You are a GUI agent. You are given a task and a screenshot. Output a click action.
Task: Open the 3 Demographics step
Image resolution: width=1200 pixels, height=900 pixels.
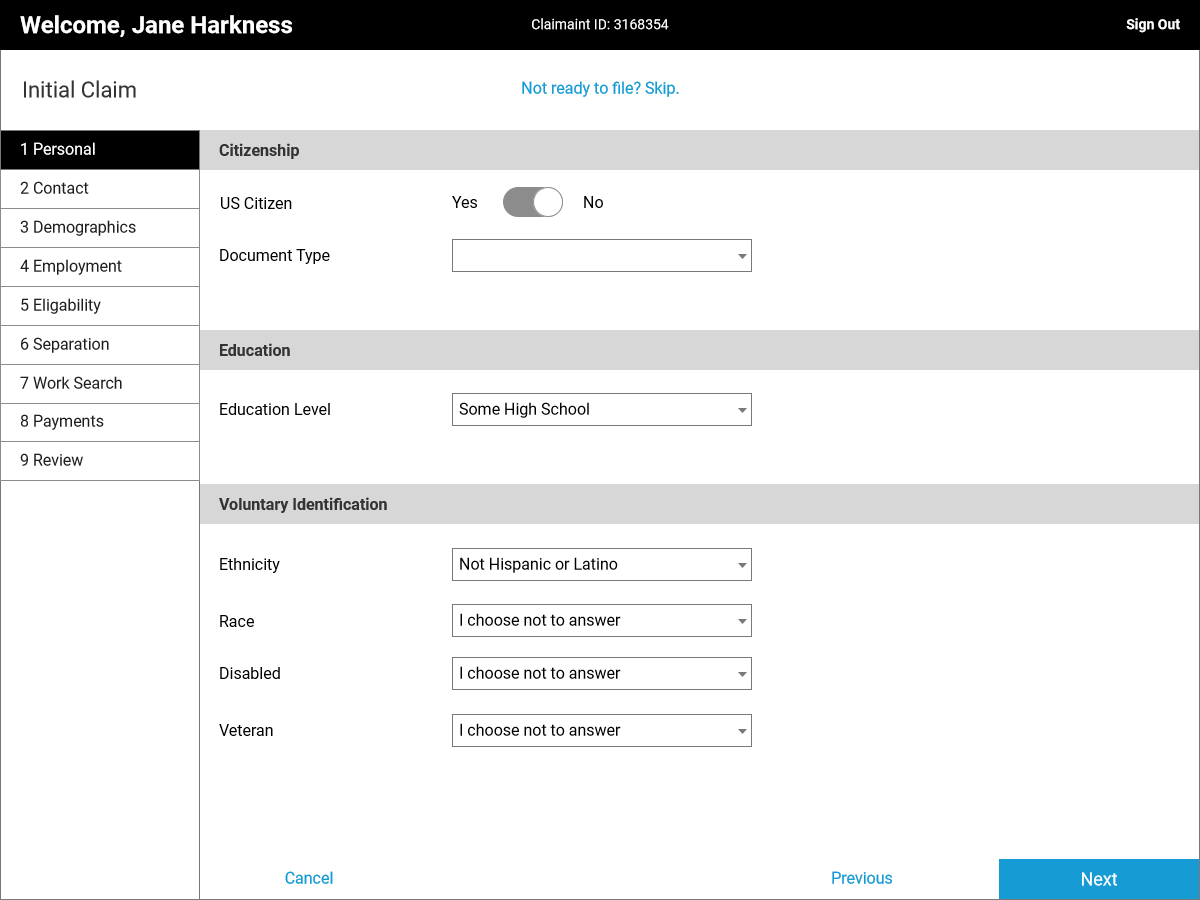[x=100, y=228]
